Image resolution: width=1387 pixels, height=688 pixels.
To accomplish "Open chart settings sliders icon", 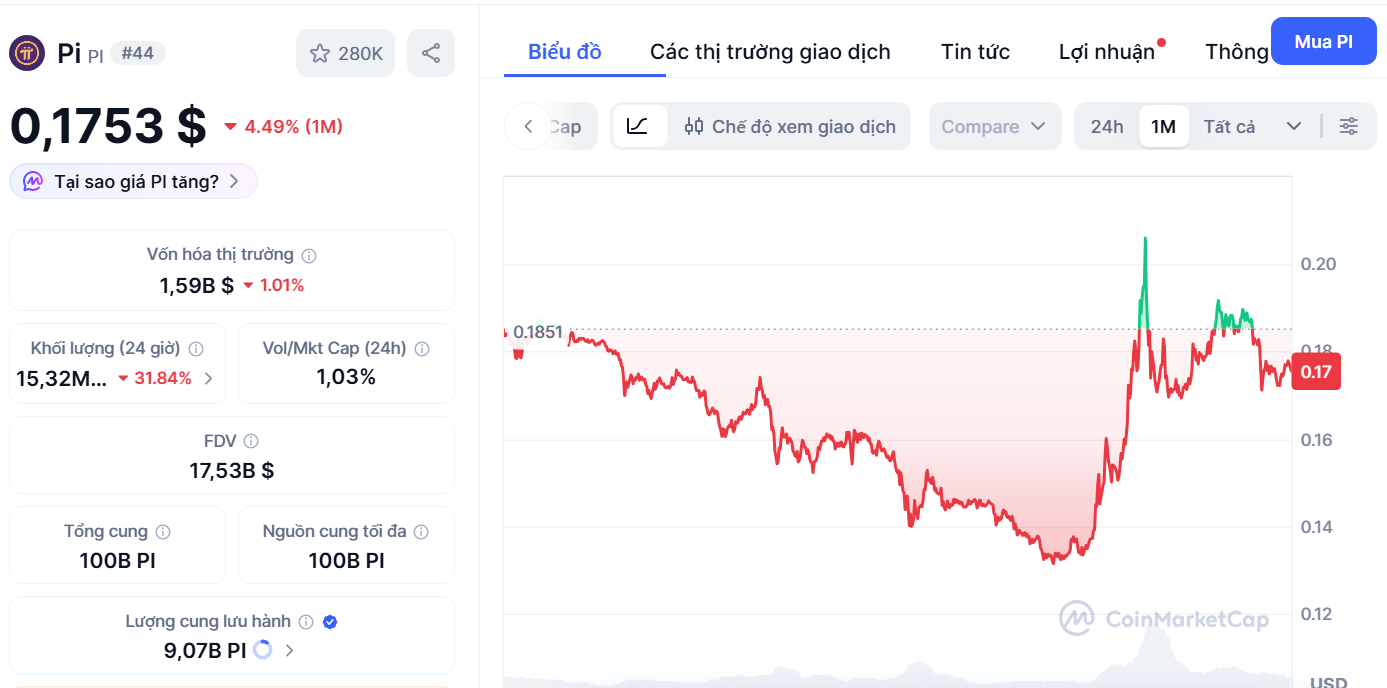I will [1349, 126].
